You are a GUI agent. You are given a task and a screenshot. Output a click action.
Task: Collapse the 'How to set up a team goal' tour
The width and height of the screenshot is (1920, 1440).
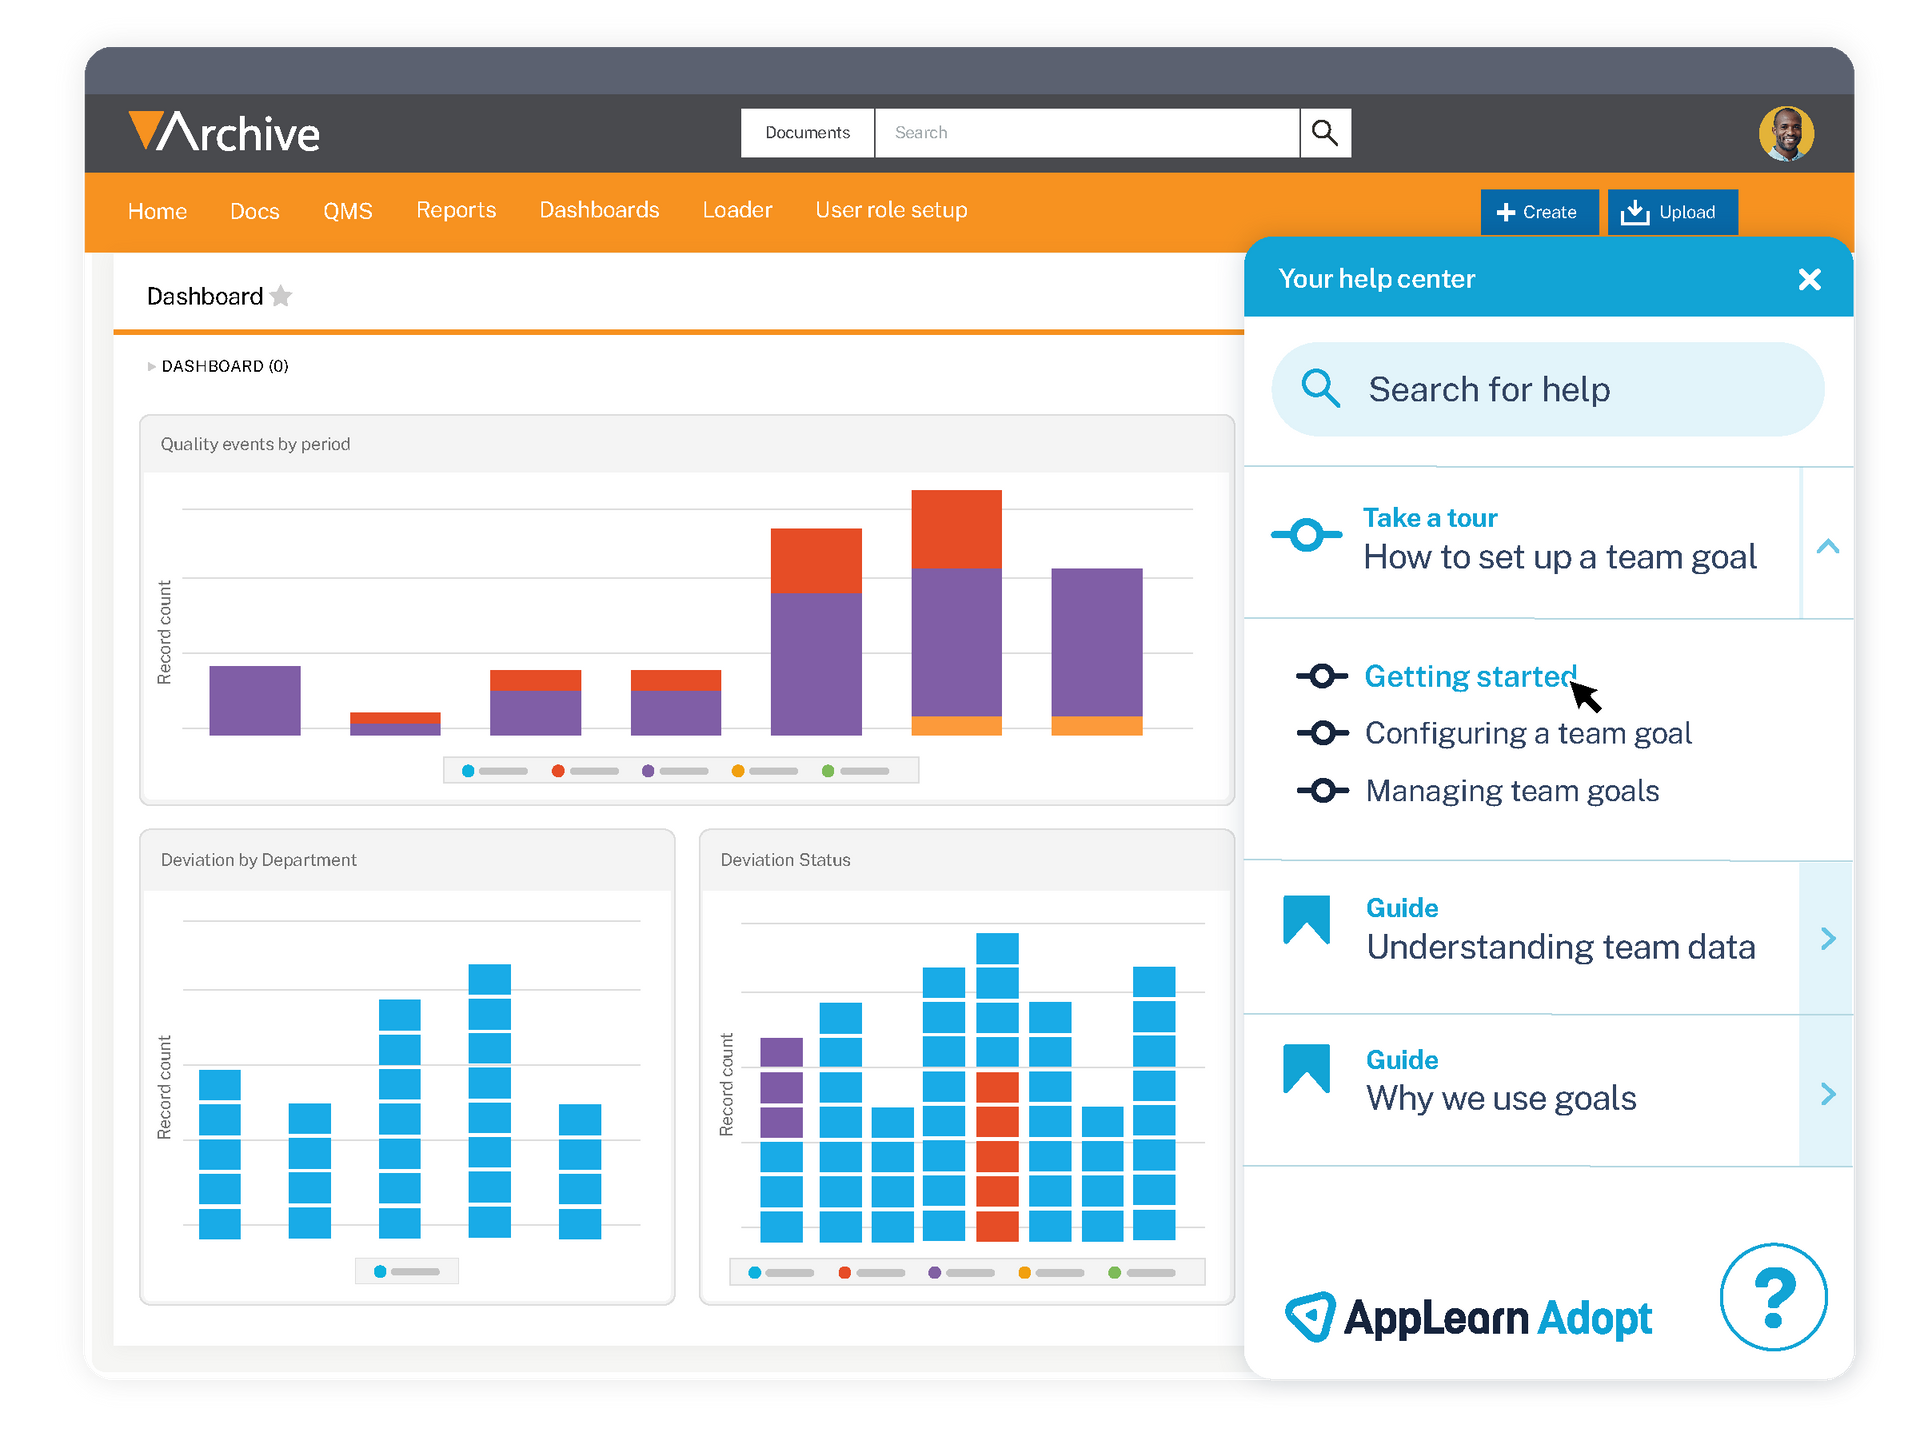click(x=1830, y=546)
